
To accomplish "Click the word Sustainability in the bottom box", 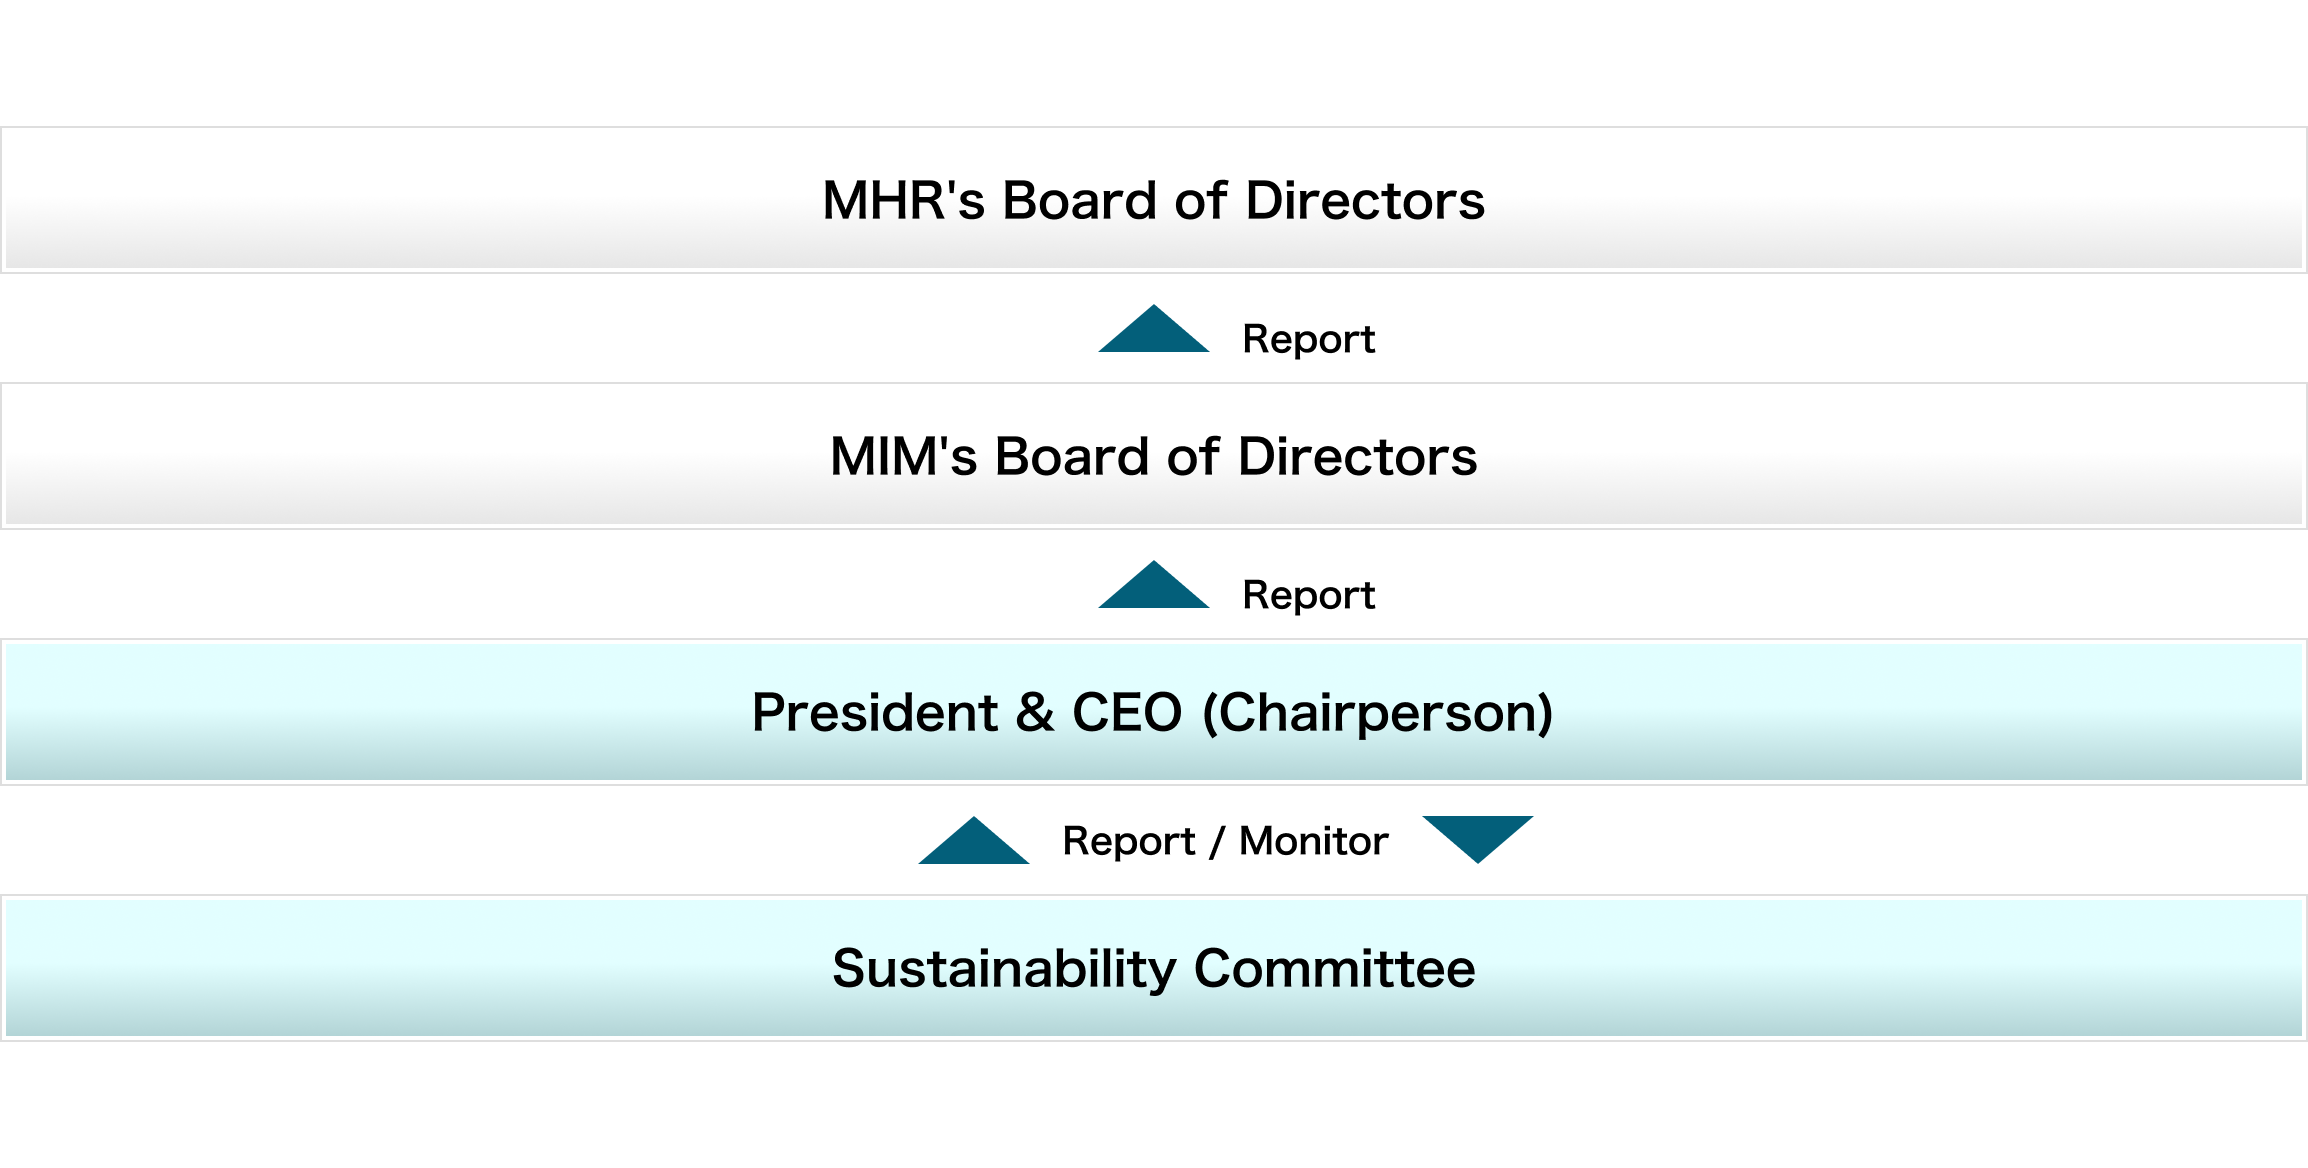I will pyautogui.click(x=1004, y=969).
